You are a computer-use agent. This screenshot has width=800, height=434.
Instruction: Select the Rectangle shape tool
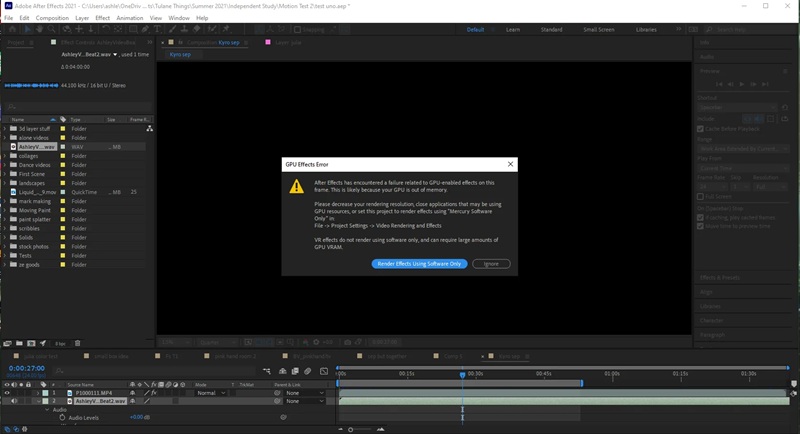(133, 29)
